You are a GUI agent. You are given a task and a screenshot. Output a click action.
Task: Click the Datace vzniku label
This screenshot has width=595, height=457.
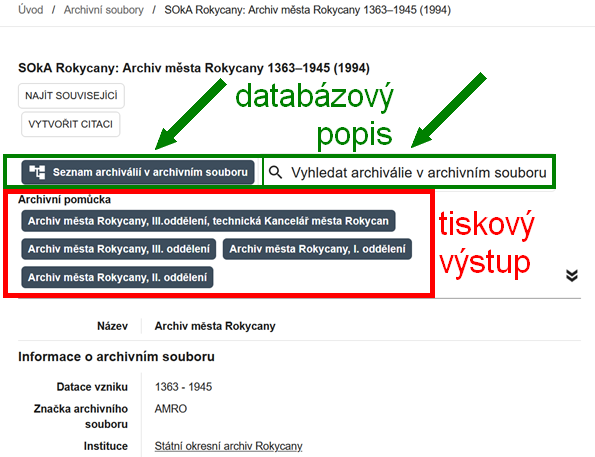(x=92, y=387)
